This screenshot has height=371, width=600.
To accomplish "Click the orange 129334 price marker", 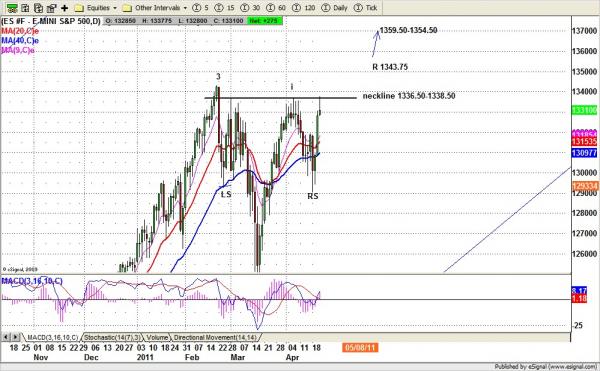I will pos(584,186).
